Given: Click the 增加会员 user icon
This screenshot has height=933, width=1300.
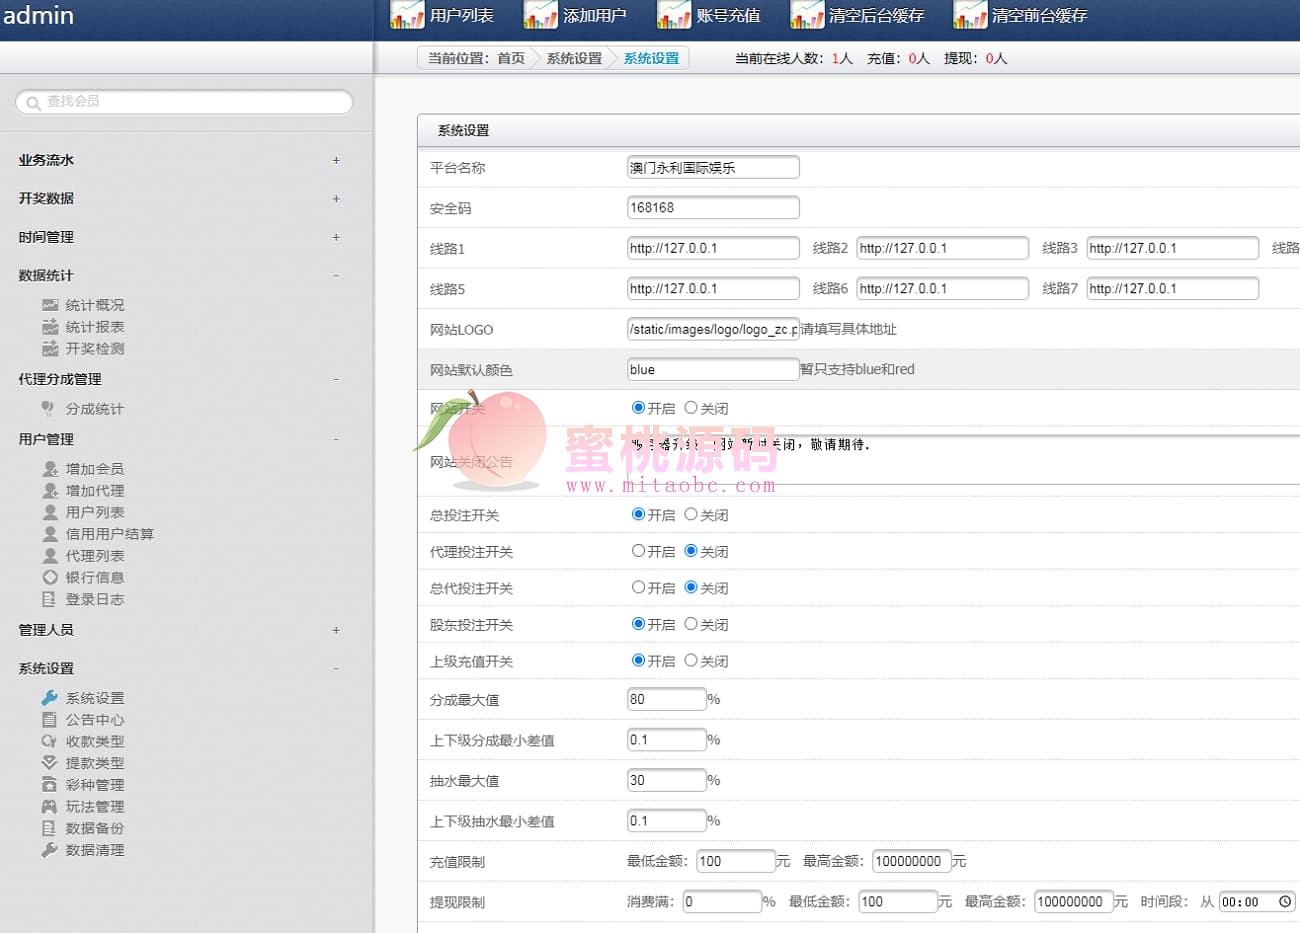Looking at the screenshot, I should [50, 469].
